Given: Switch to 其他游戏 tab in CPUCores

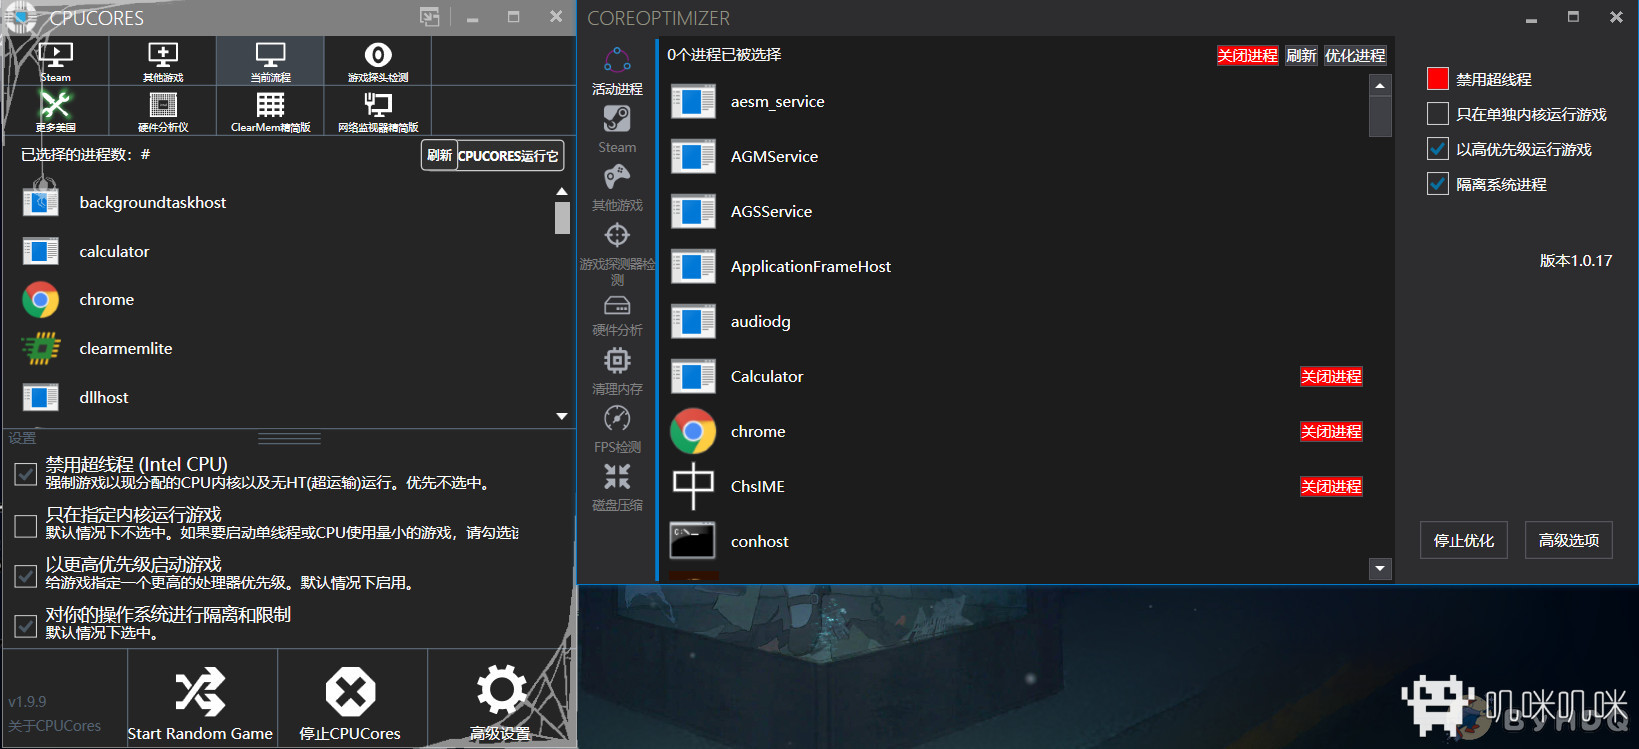Looking at the screenshot, I should tap(163, 61).
